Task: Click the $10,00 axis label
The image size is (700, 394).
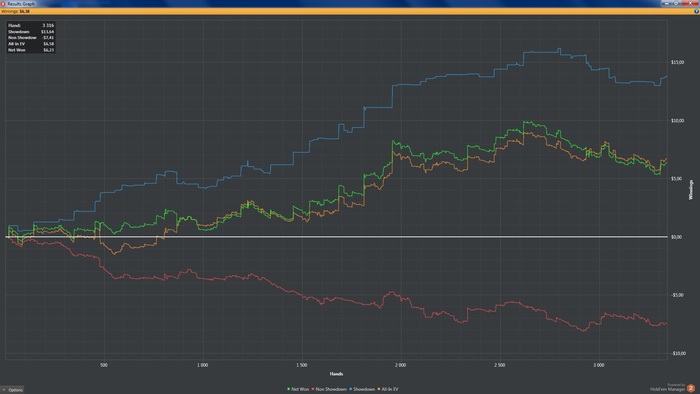Action: (677, 120)
